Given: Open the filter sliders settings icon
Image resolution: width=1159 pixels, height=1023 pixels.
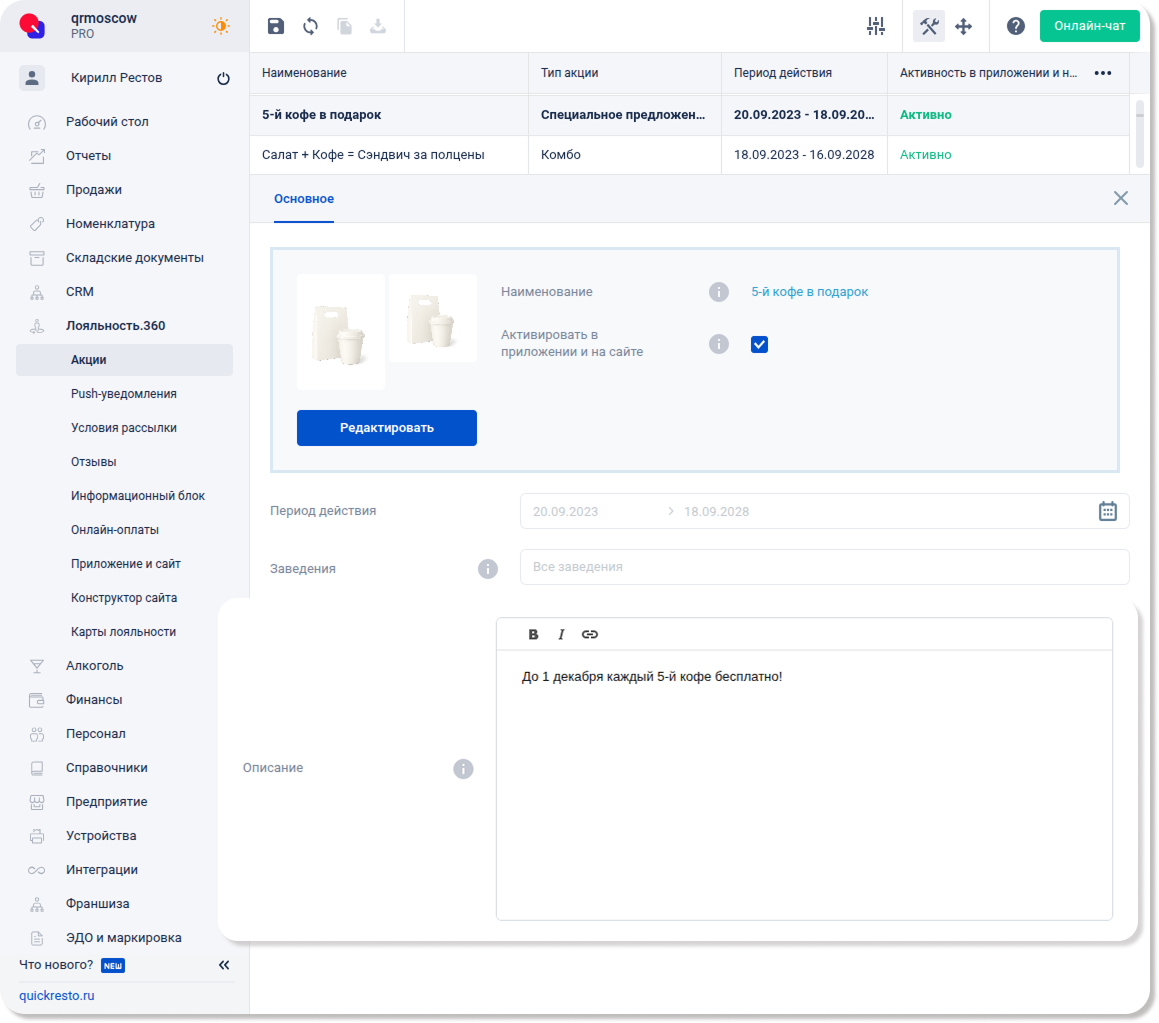Looking at the screenshot, I should tap(876, 27).
